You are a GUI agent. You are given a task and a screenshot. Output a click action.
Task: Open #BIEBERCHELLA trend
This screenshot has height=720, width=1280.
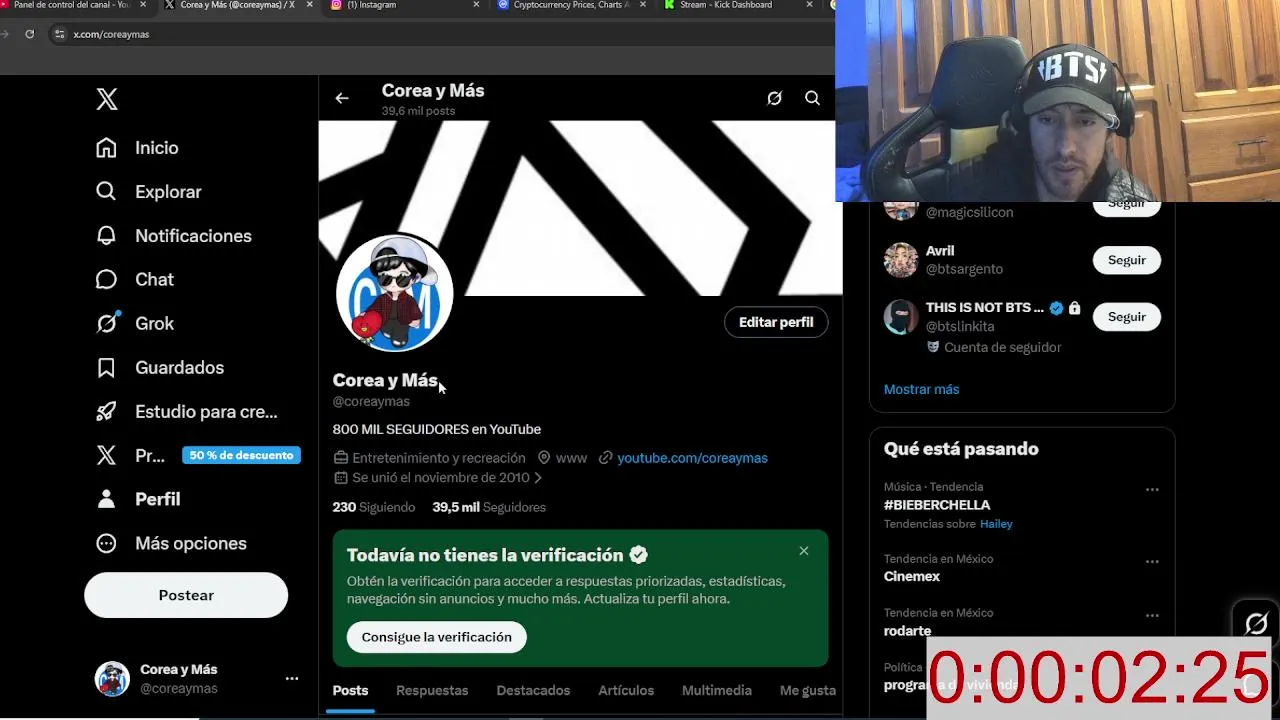pos(937,505)
